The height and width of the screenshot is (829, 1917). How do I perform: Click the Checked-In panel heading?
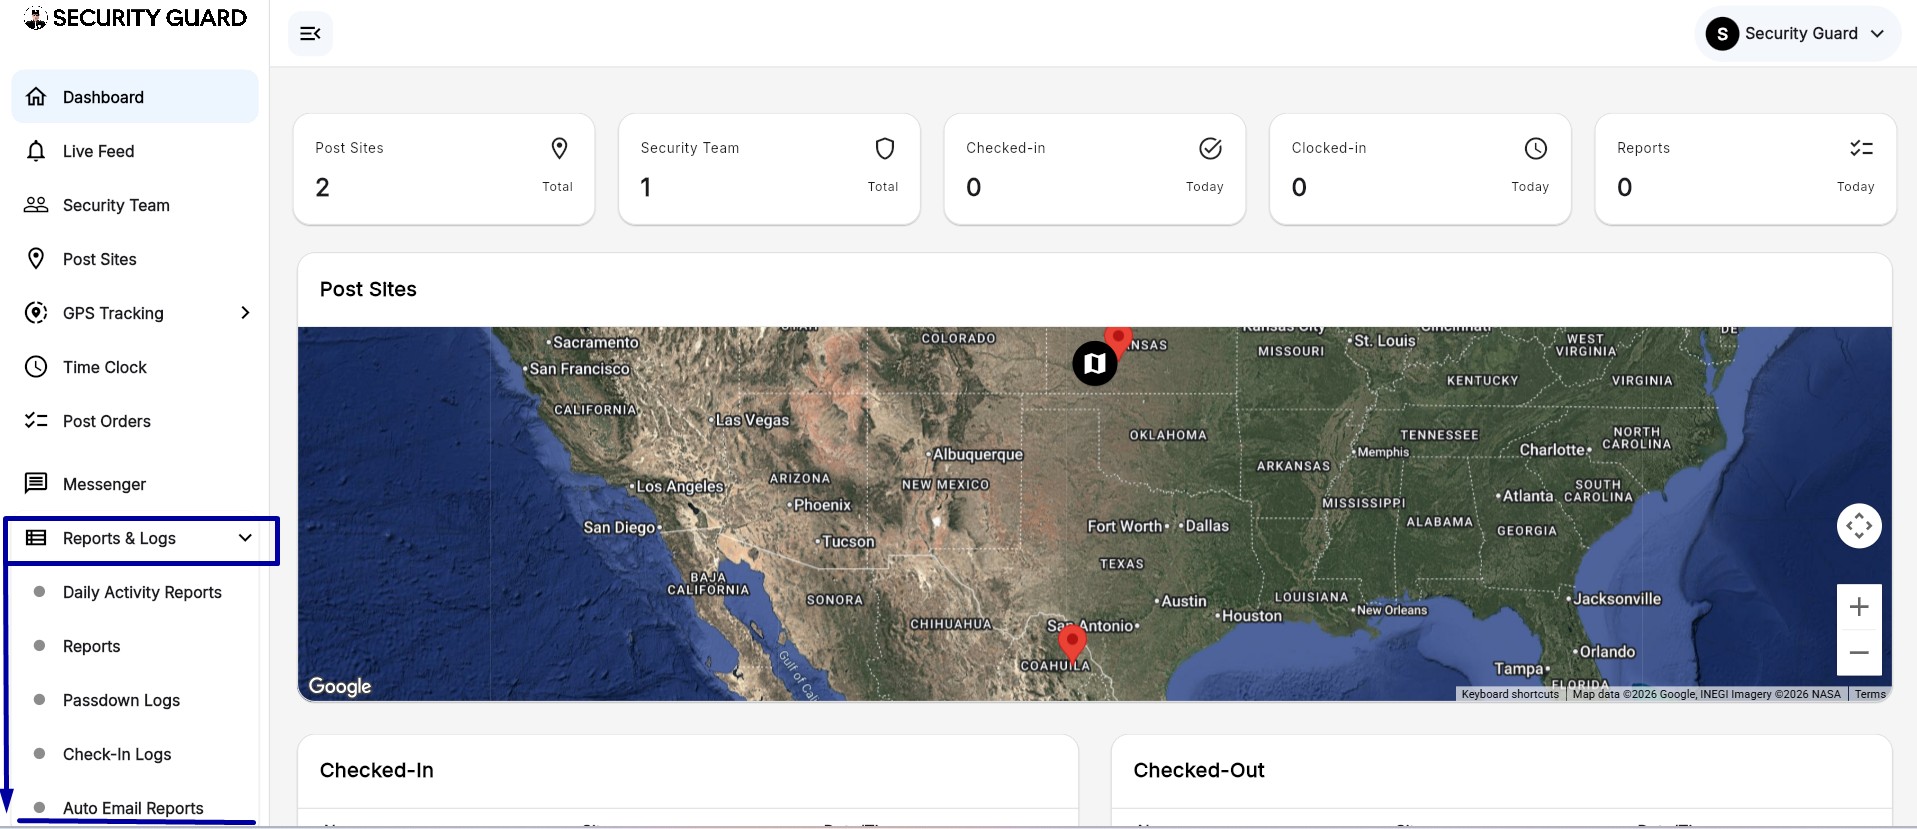pyautogui.click(x=377, y=770)
